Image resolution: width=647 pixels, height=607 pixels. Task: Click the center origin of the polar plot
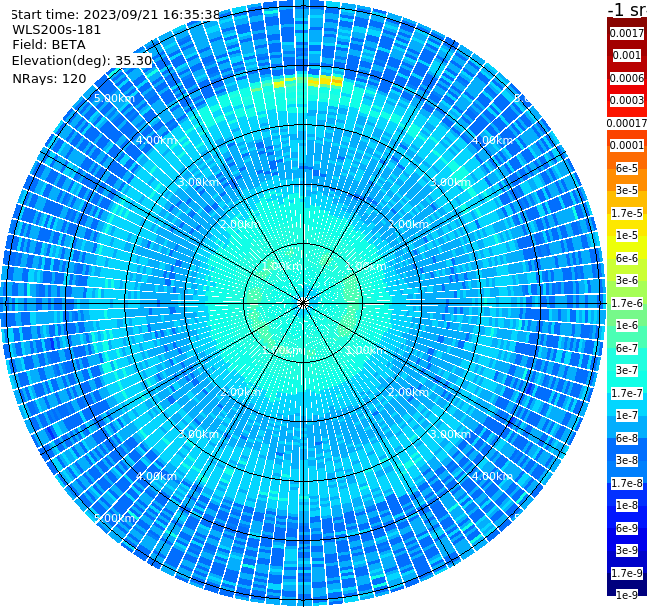(x=303, y=303)
